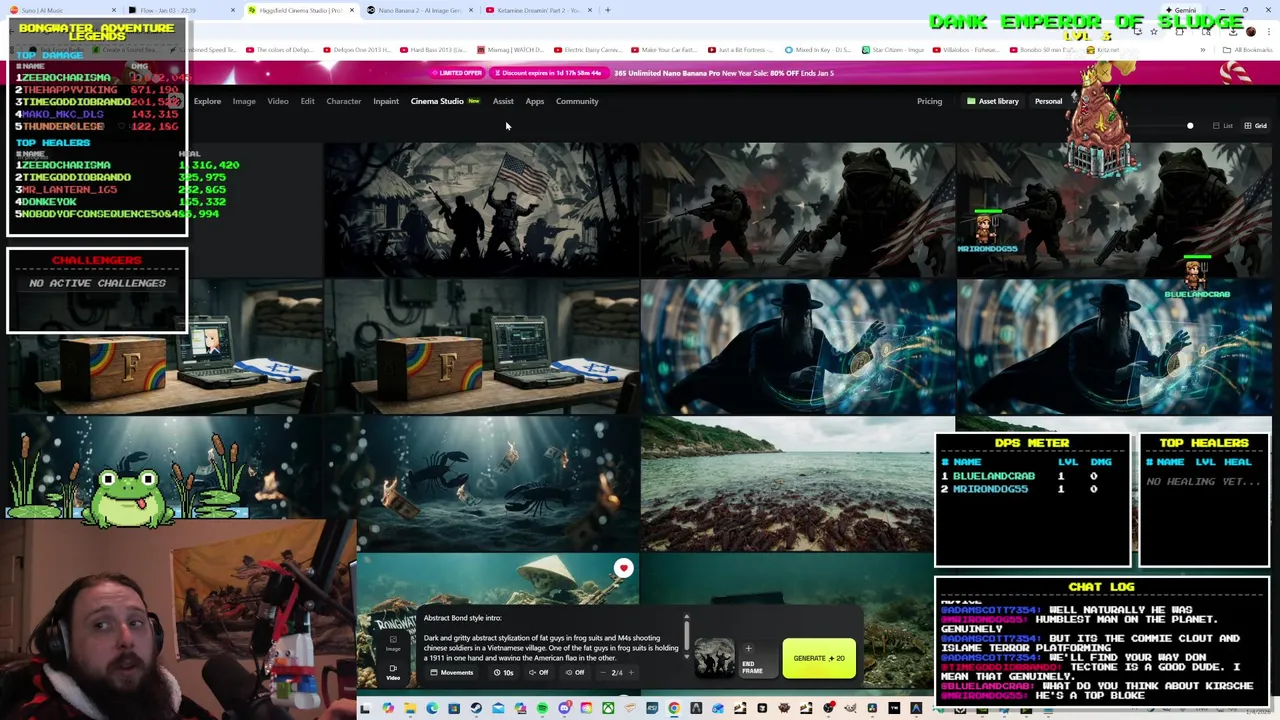Switch gallery to List view

[x=1223, y=126]
